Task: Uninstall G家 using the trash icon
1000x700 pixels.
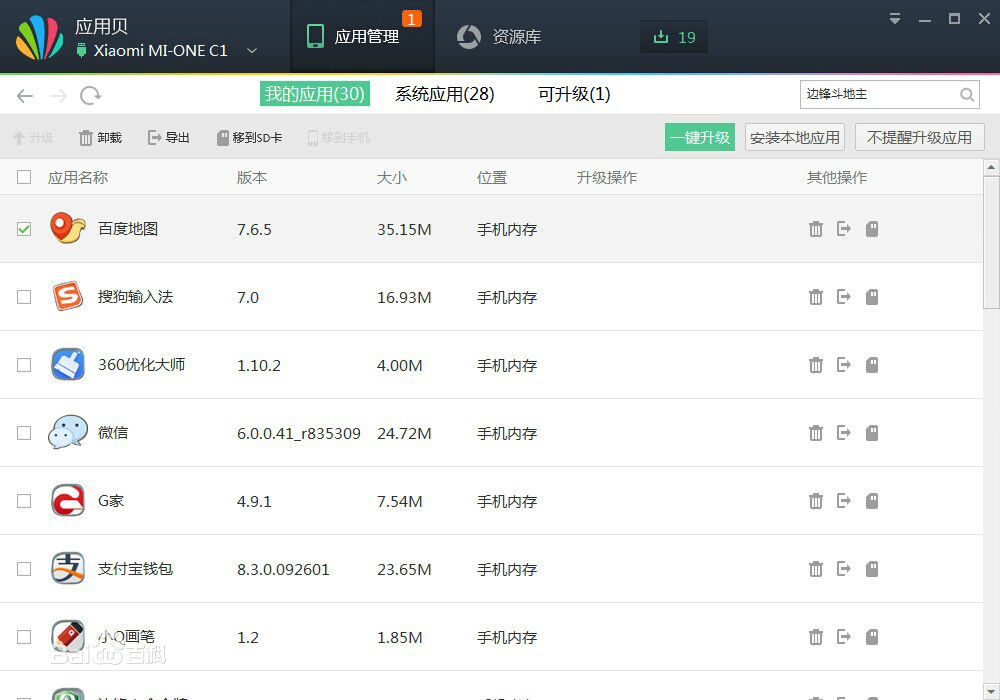Action: click(x=816, y=502)
